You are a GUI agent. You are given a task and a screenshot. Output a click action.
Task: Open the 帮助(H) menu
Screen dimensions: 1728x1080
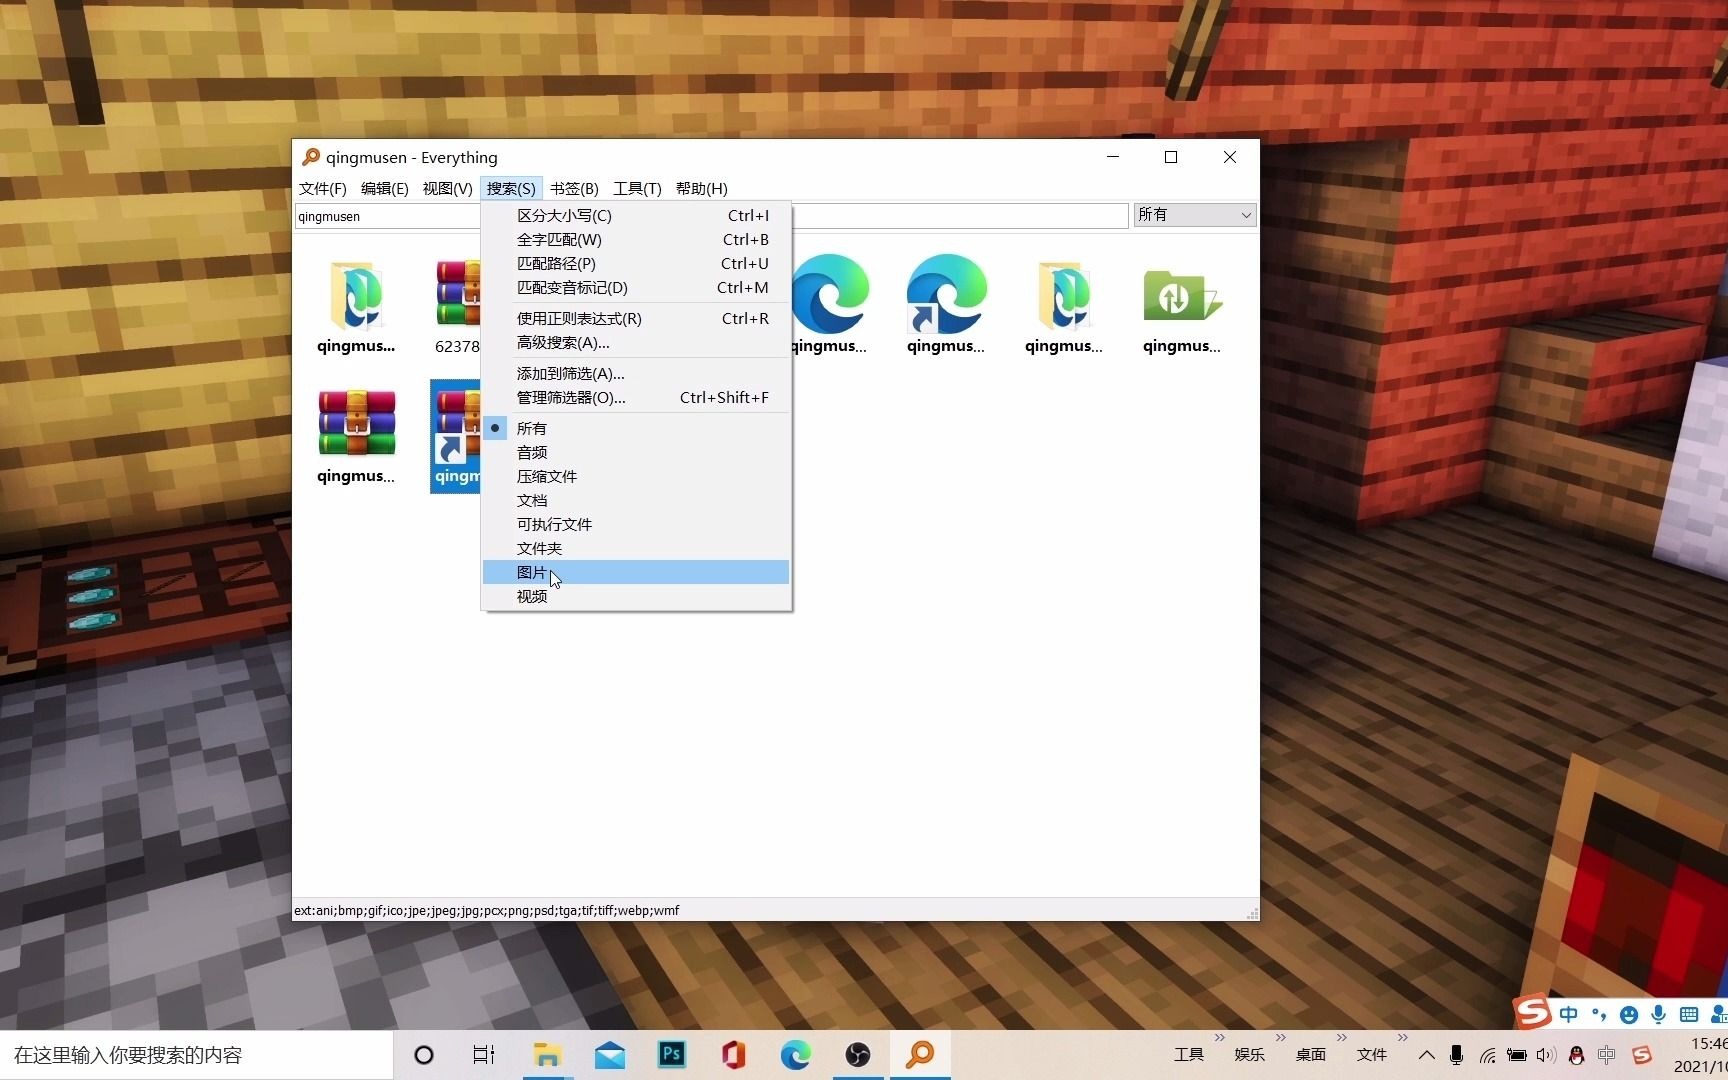701,188
